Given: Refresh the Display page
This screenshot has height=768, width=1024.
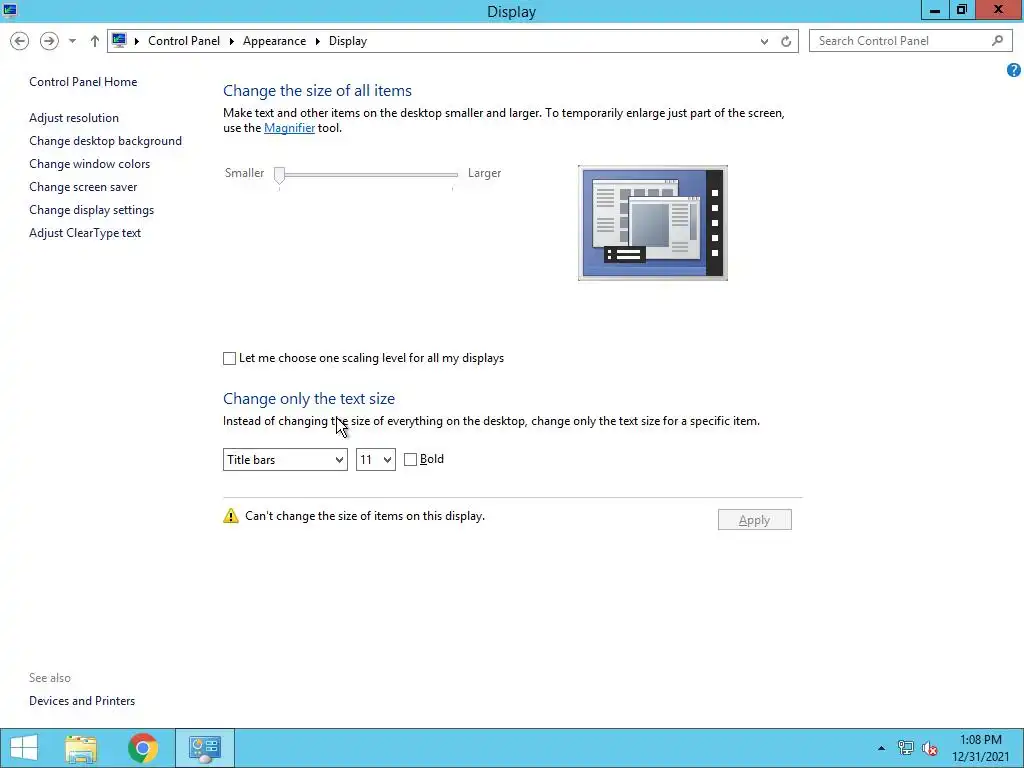Looking at the screenshot, I should tap(786, 41).
